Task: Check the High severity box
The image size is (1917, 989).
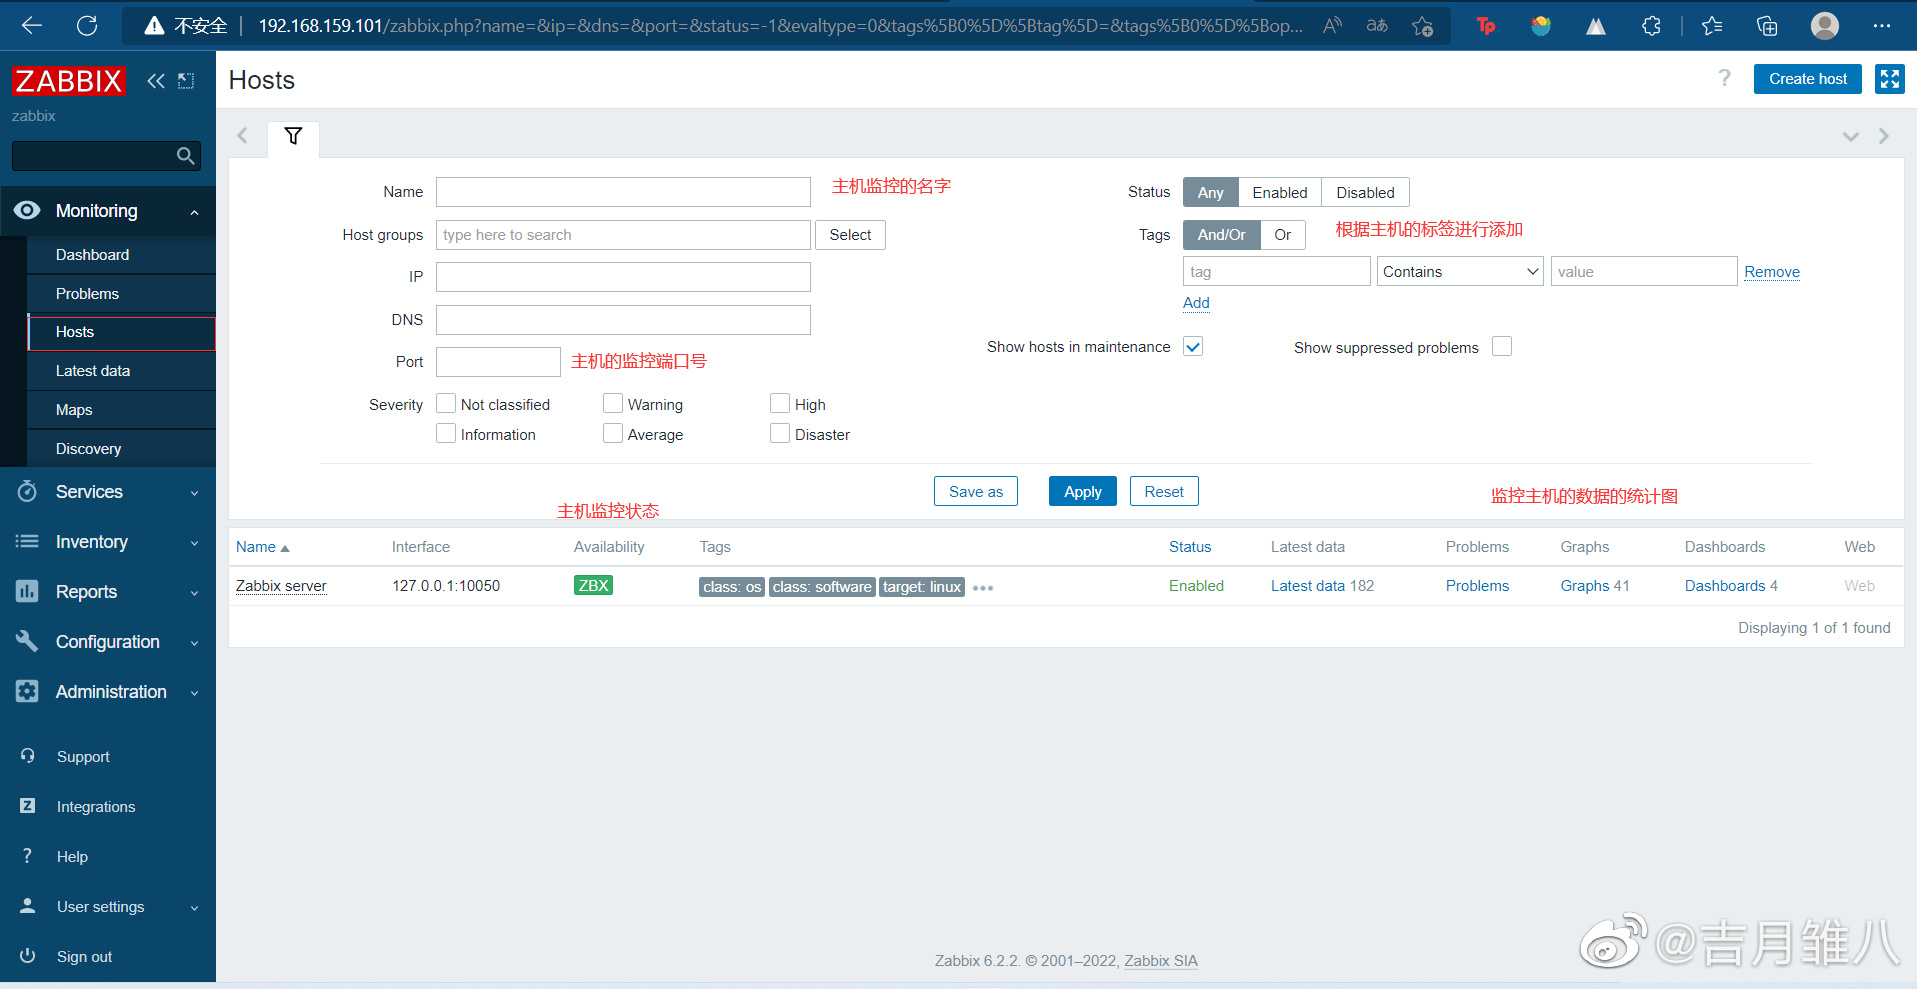Action: pos(780,403)
